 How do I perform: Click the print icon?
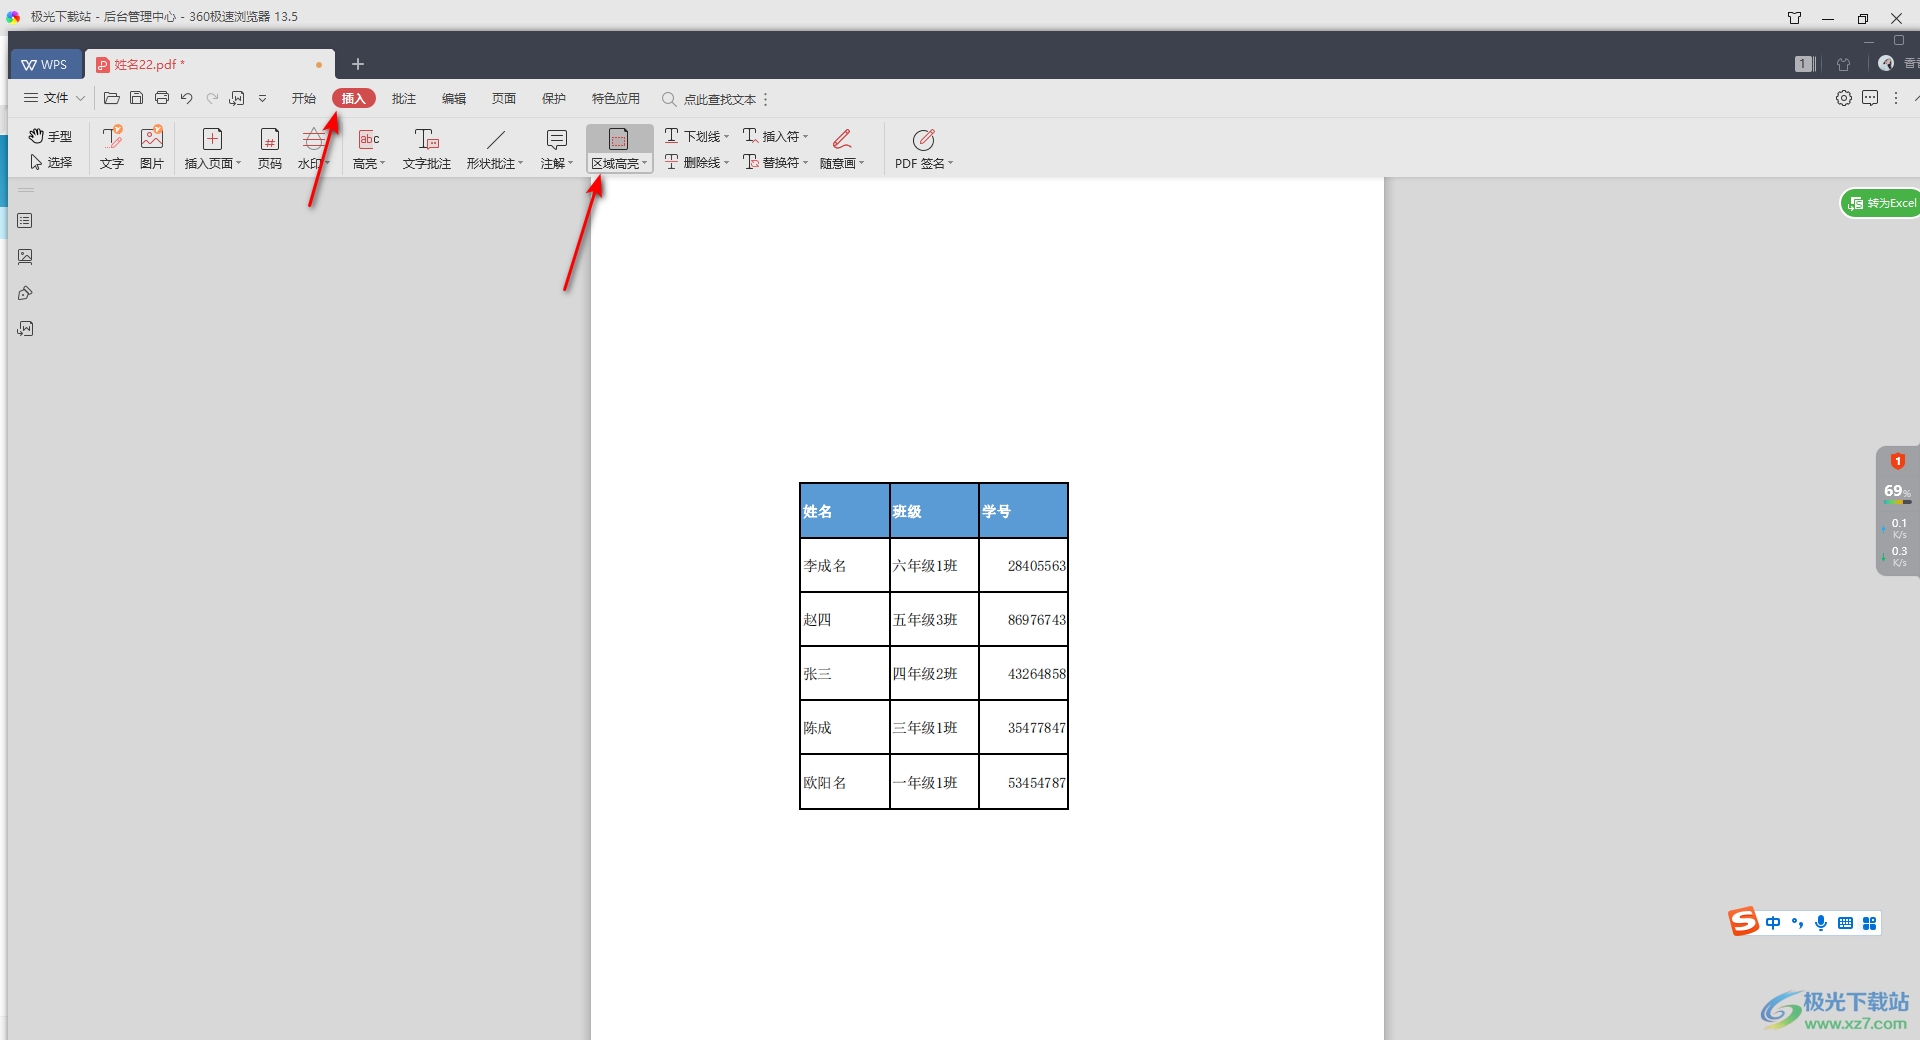pos(162,98)
